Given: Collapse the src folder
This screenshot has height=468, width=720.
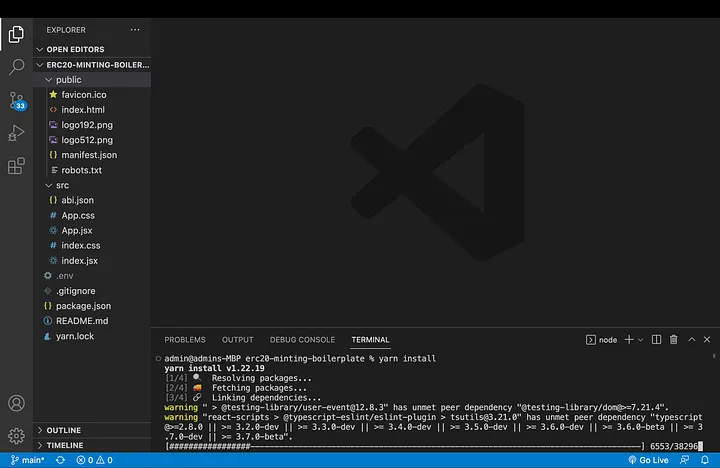Looking at the screenshot, I should (62, 185).
